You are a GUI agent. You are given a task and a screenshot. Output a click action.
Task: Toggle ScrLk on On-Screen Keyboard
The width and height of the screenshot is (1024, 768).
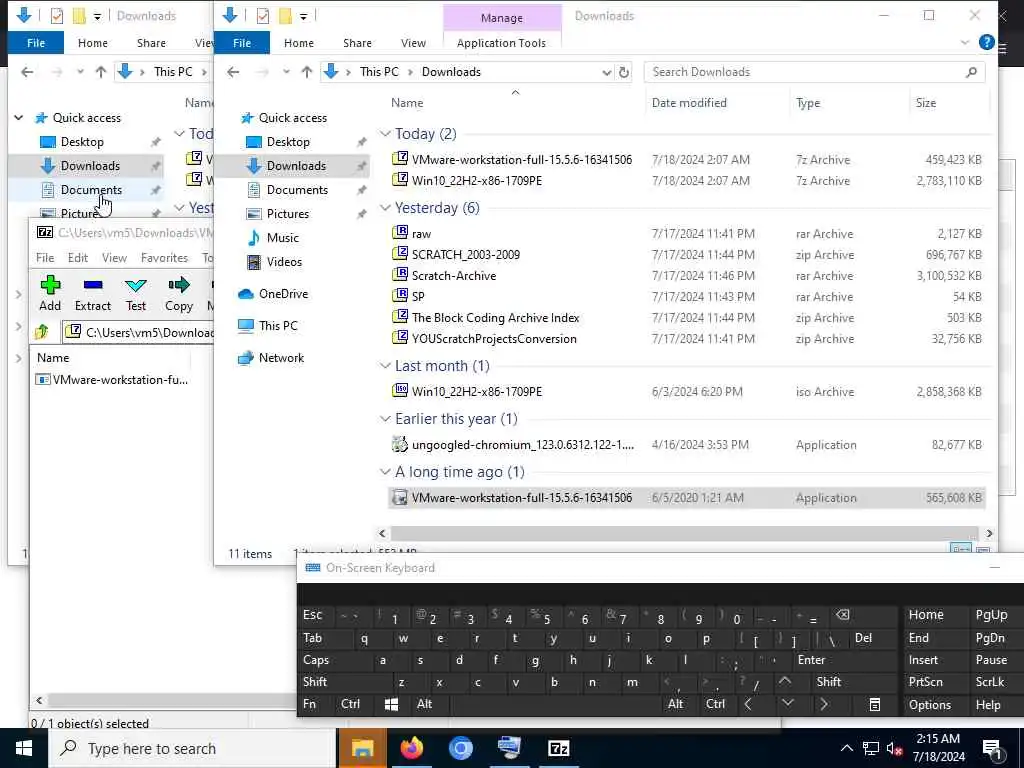pos(989,682)
